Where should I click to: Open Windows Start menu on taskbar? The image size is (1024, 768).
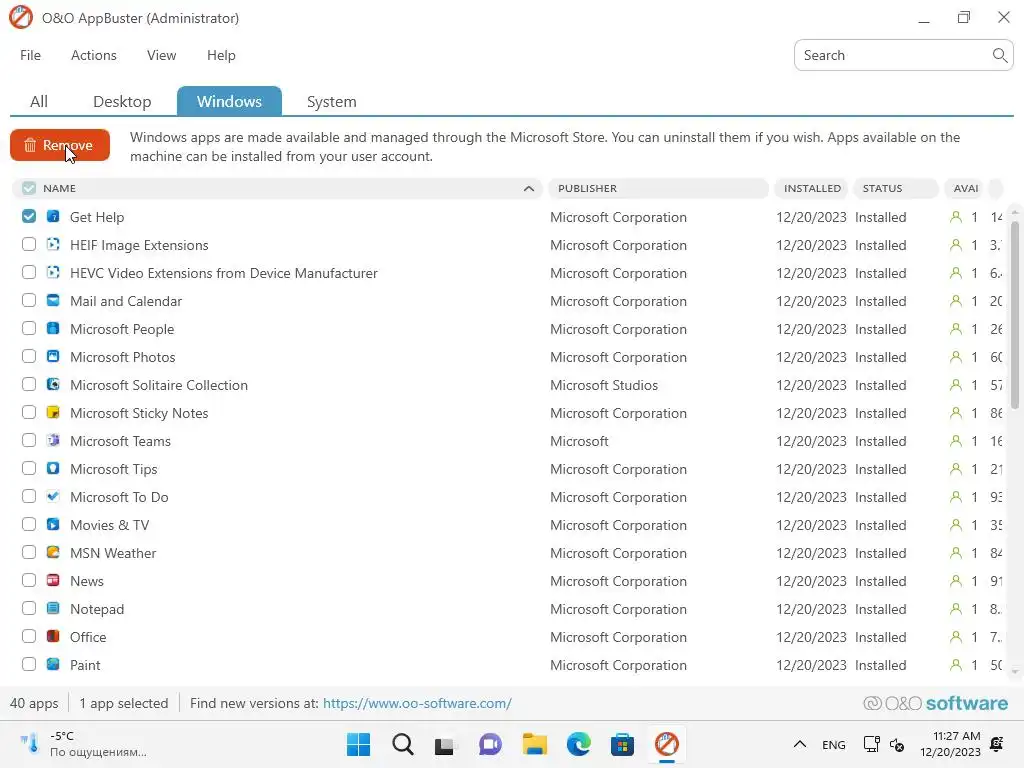358,744
